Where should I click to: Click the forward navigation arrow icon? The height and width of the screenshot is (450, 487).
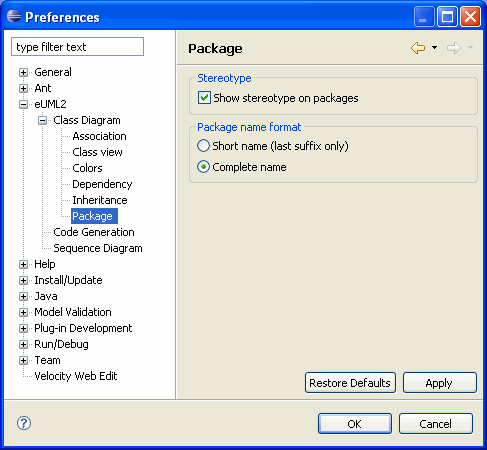click(x=454, y=48)
